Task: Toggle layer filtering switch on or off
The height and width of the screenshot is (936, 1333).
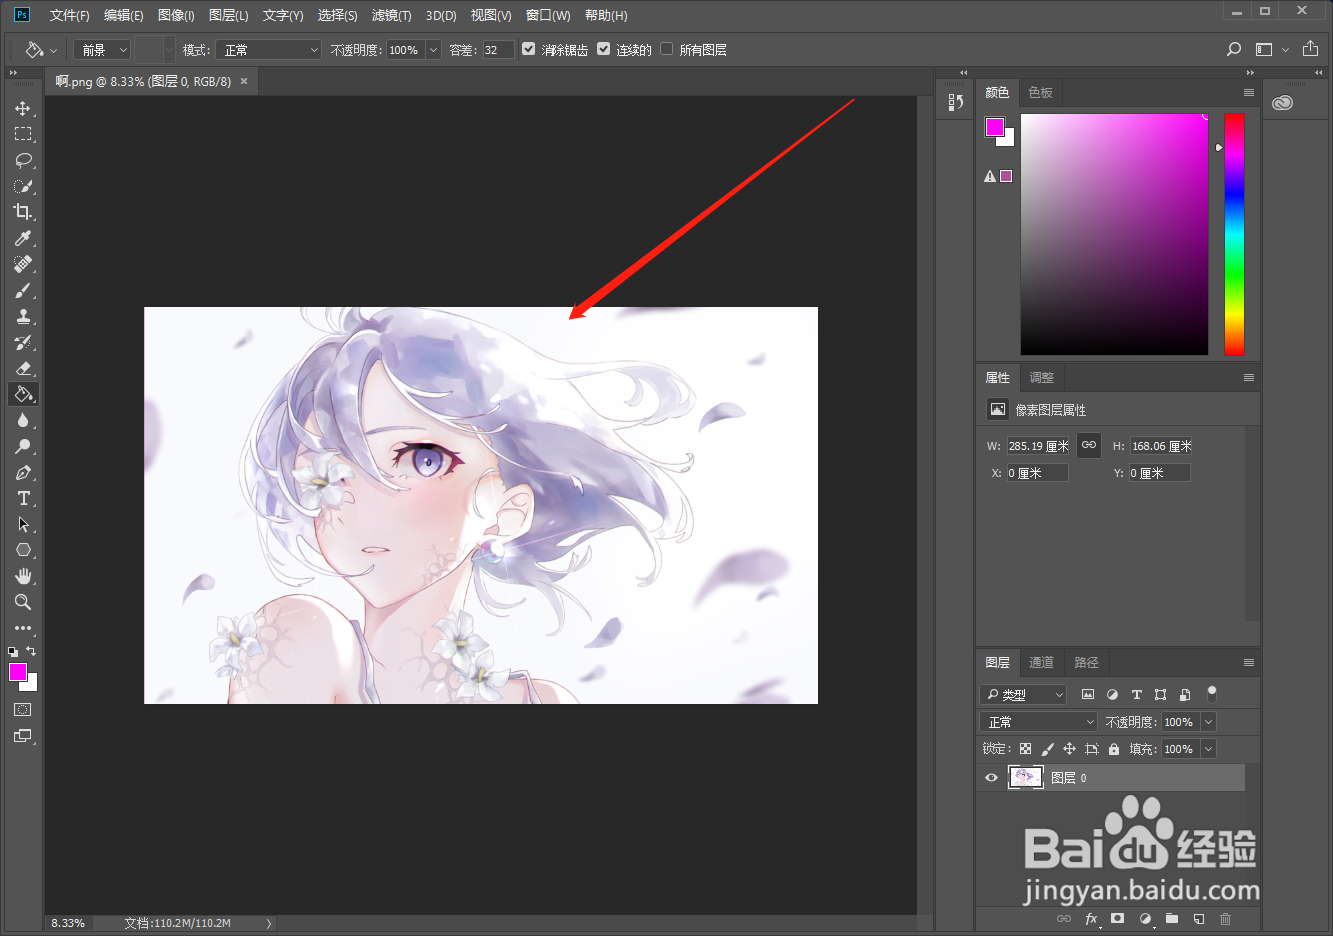Action: pos(1212,693)
